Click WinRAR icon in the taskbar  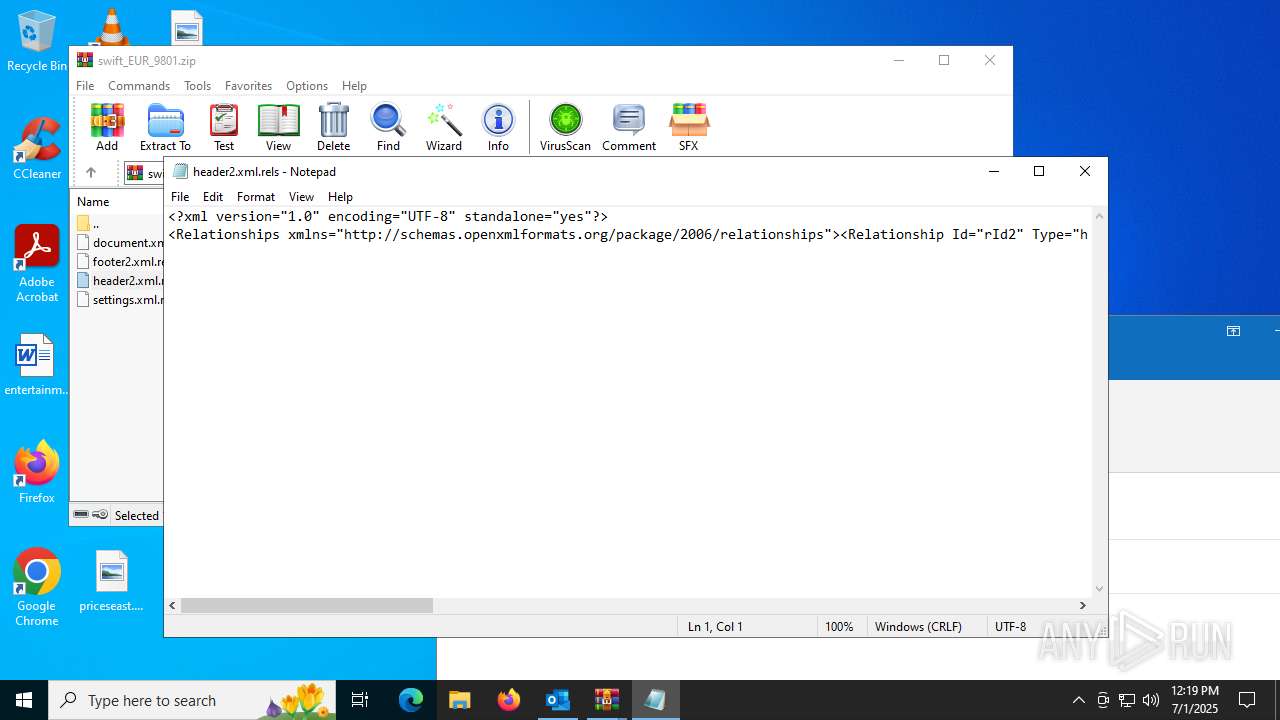tap(606, 700)
